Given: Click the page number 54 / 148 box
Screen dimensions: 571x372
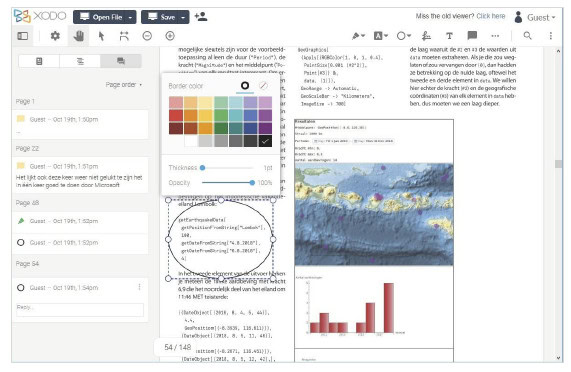Looking at the screenshot, I should point(177,347).
